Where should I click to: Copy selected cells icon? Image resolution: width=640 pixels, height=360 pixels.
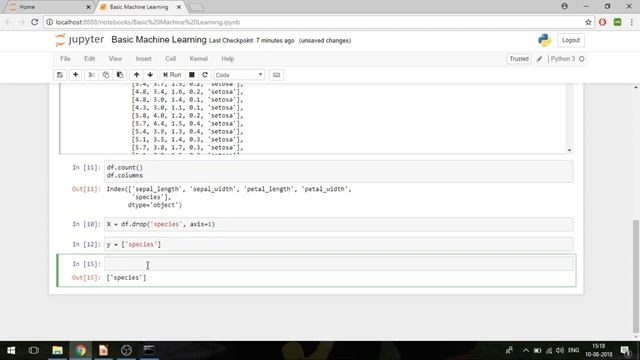pyautogui.click(x=106, y=75)
